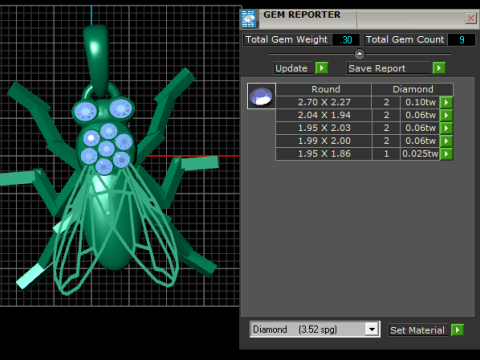Click the Total Gem Weight value .30
The width and height of the screenshot is (480, 360).
pyautogui.click(x=346, y=40)
